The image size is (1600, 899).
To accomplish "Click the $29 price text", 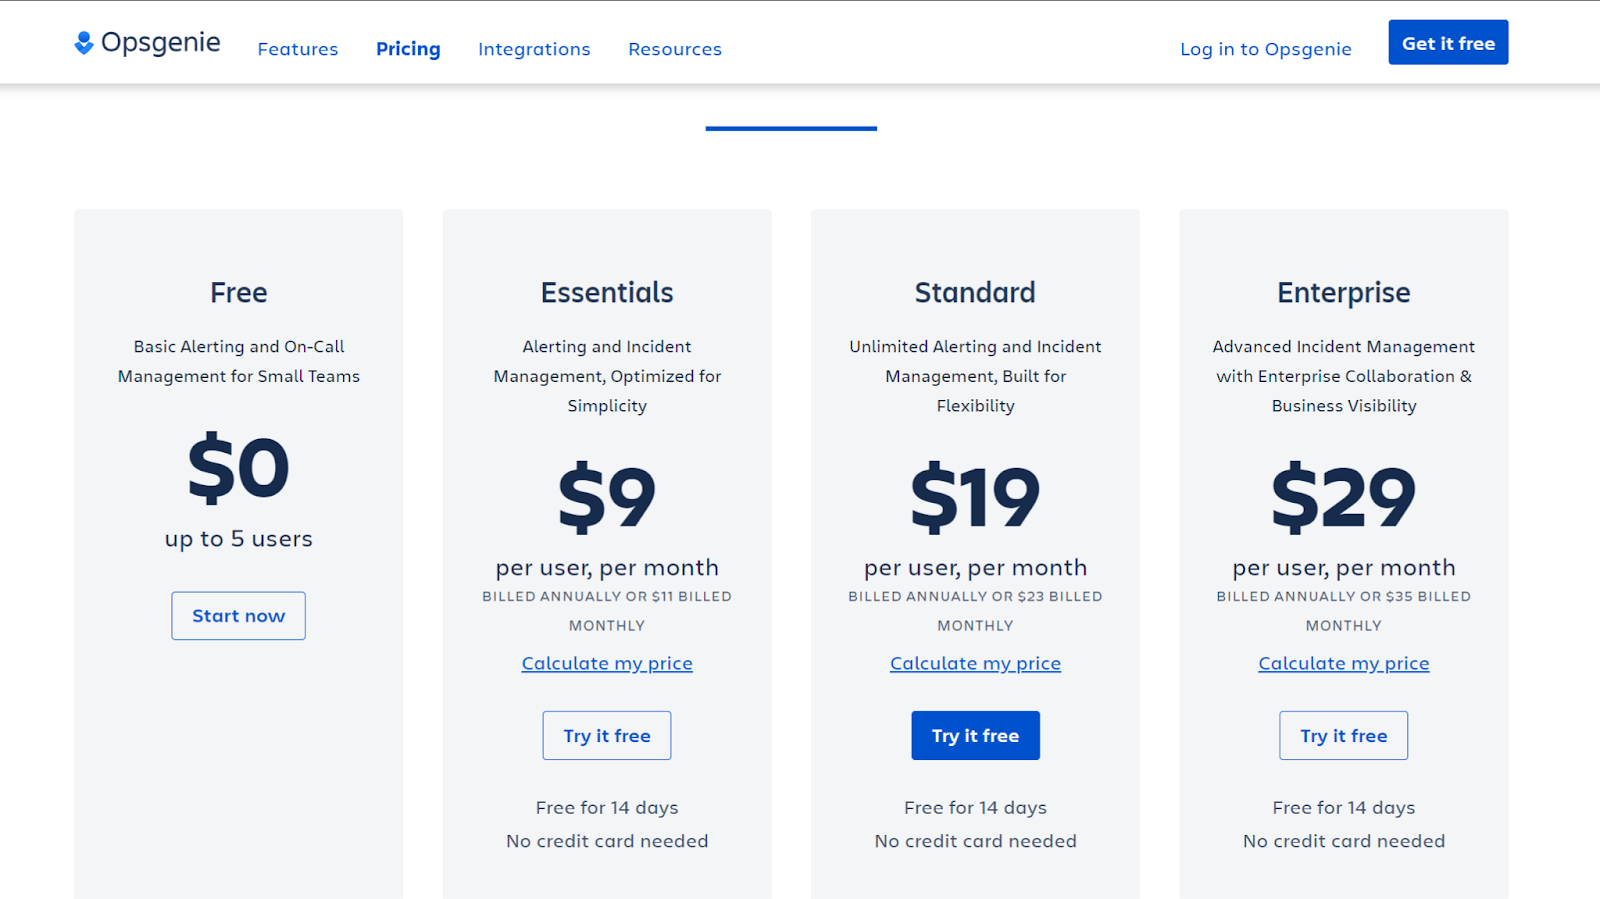I will point(1344,497).
